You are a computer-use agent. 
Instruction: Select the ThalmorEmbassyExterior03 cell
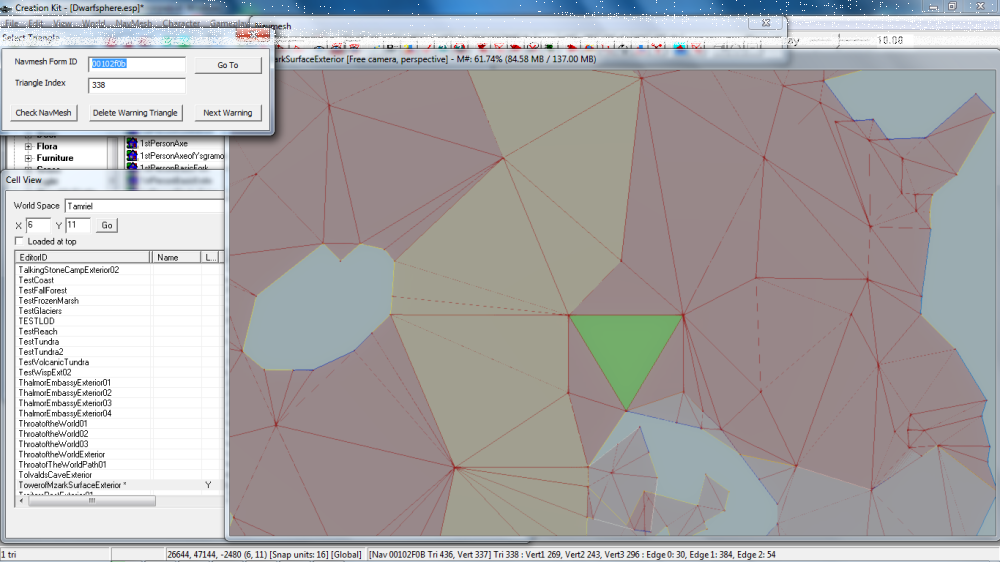(65, 403)
